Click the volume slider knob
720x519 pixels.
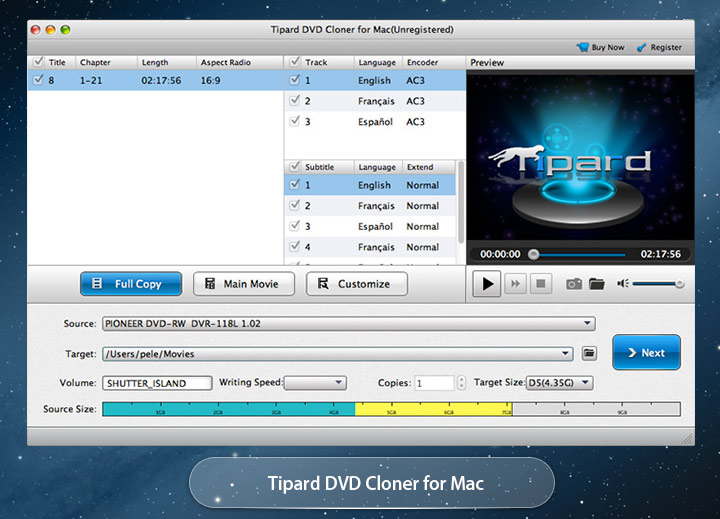pyautogui.click(x=679, y=284)
